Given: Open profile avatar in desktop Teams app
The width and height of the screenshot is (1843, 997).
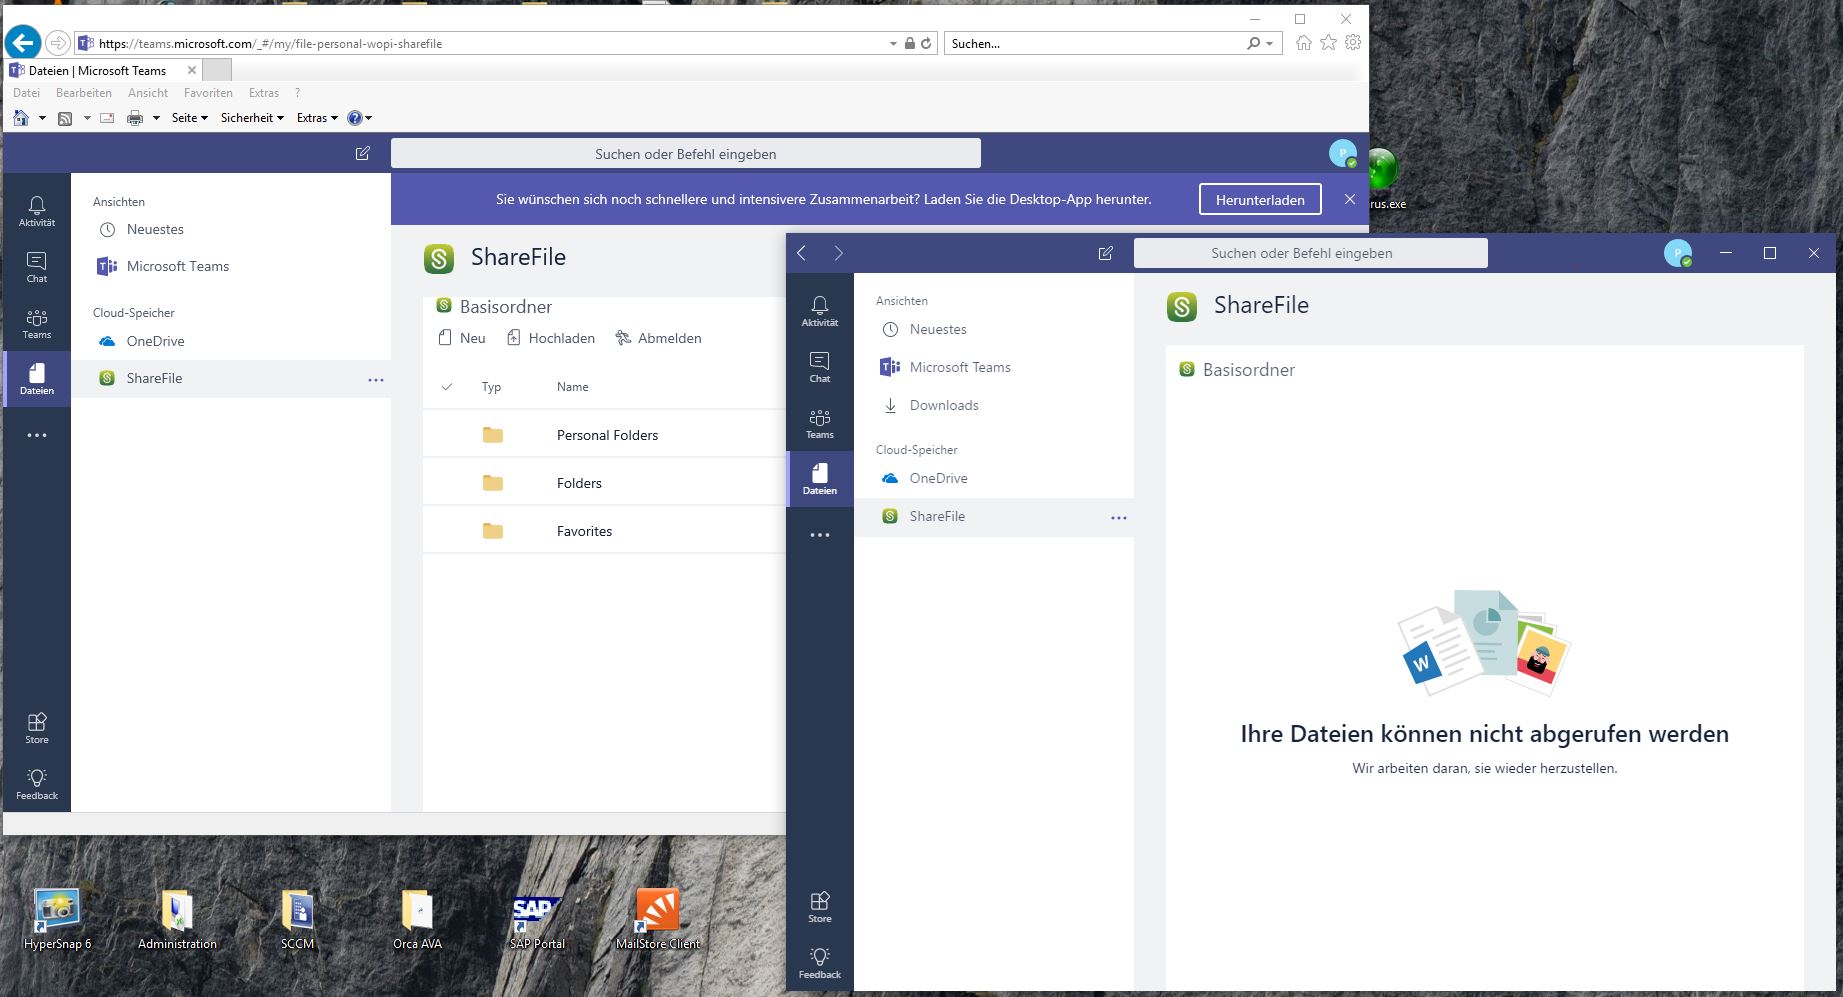Looking at the screenshot, I should pos(1678,253).
